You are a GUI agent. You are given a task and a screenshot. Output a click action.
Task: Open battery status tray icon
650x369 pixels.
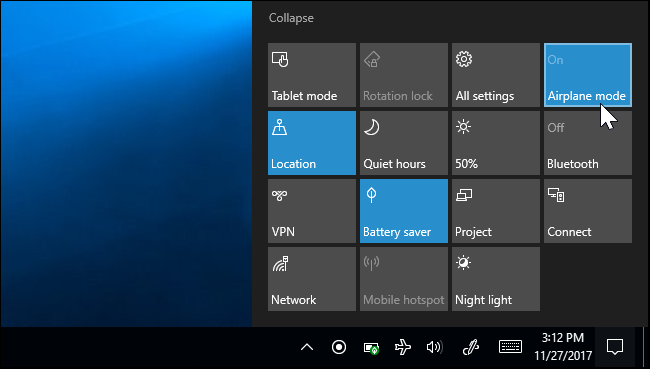(x=371, y=347)
